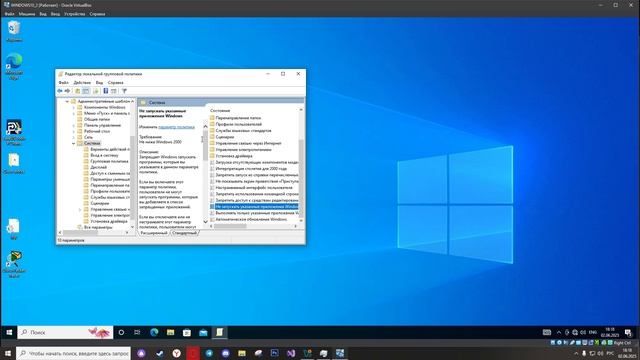The width and height of the screenshot is (640, 360).
Task: Click the guest Windows Start button
Action: click(x=9, y=333)
